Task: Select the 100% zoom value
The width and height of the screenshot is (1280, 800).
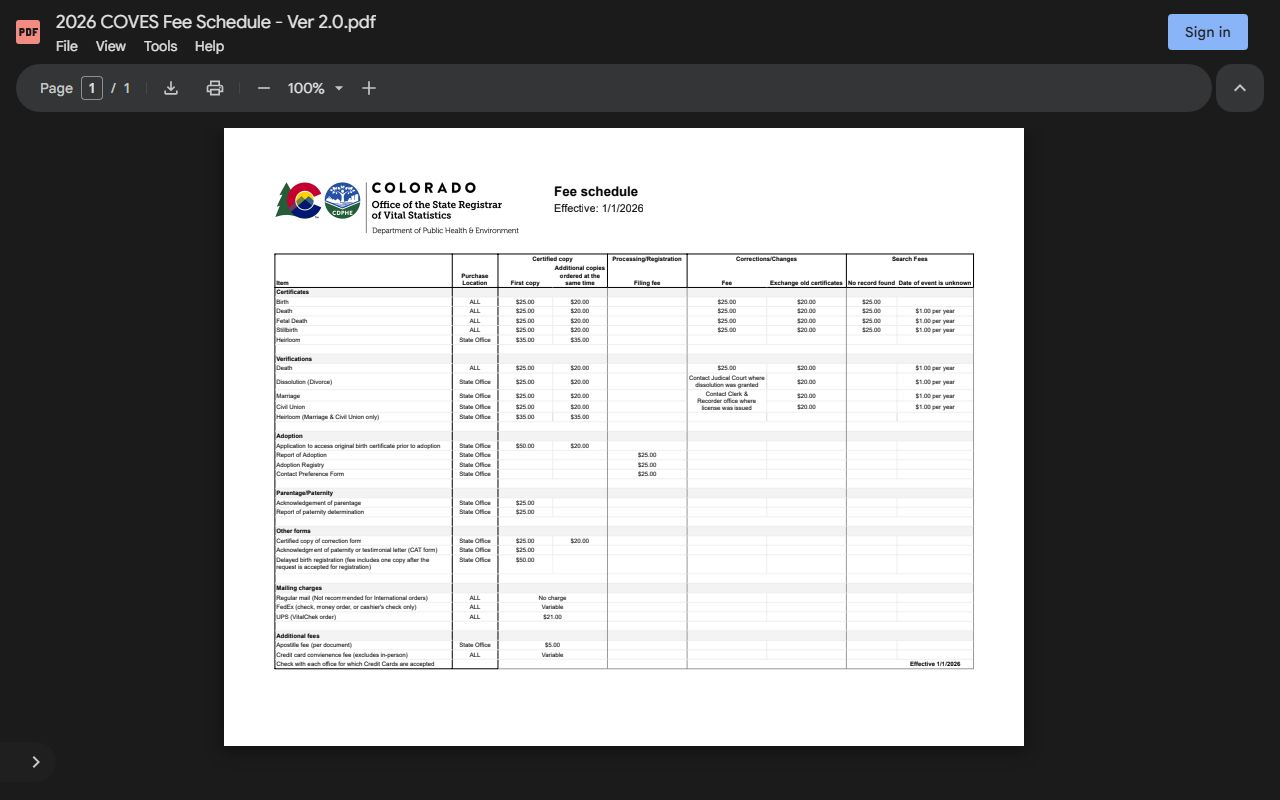Action: (306, 88)
